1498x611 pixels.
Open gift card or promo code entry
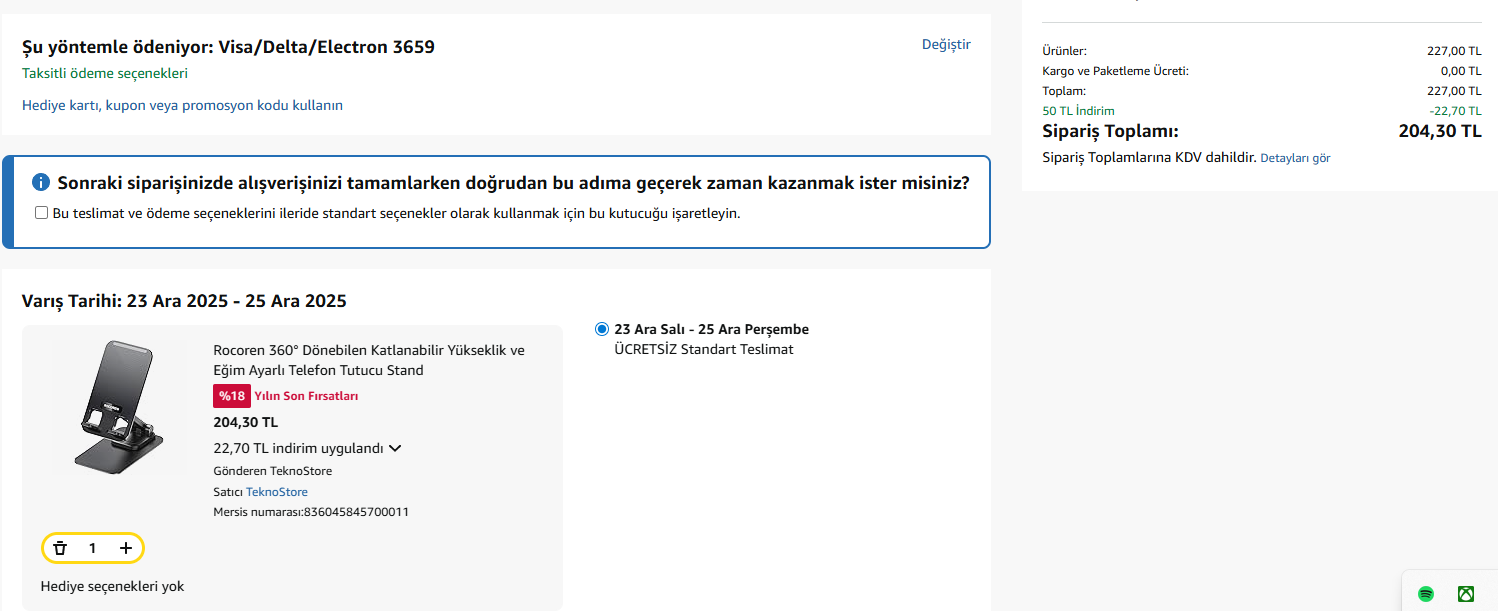tap(182, 105)
